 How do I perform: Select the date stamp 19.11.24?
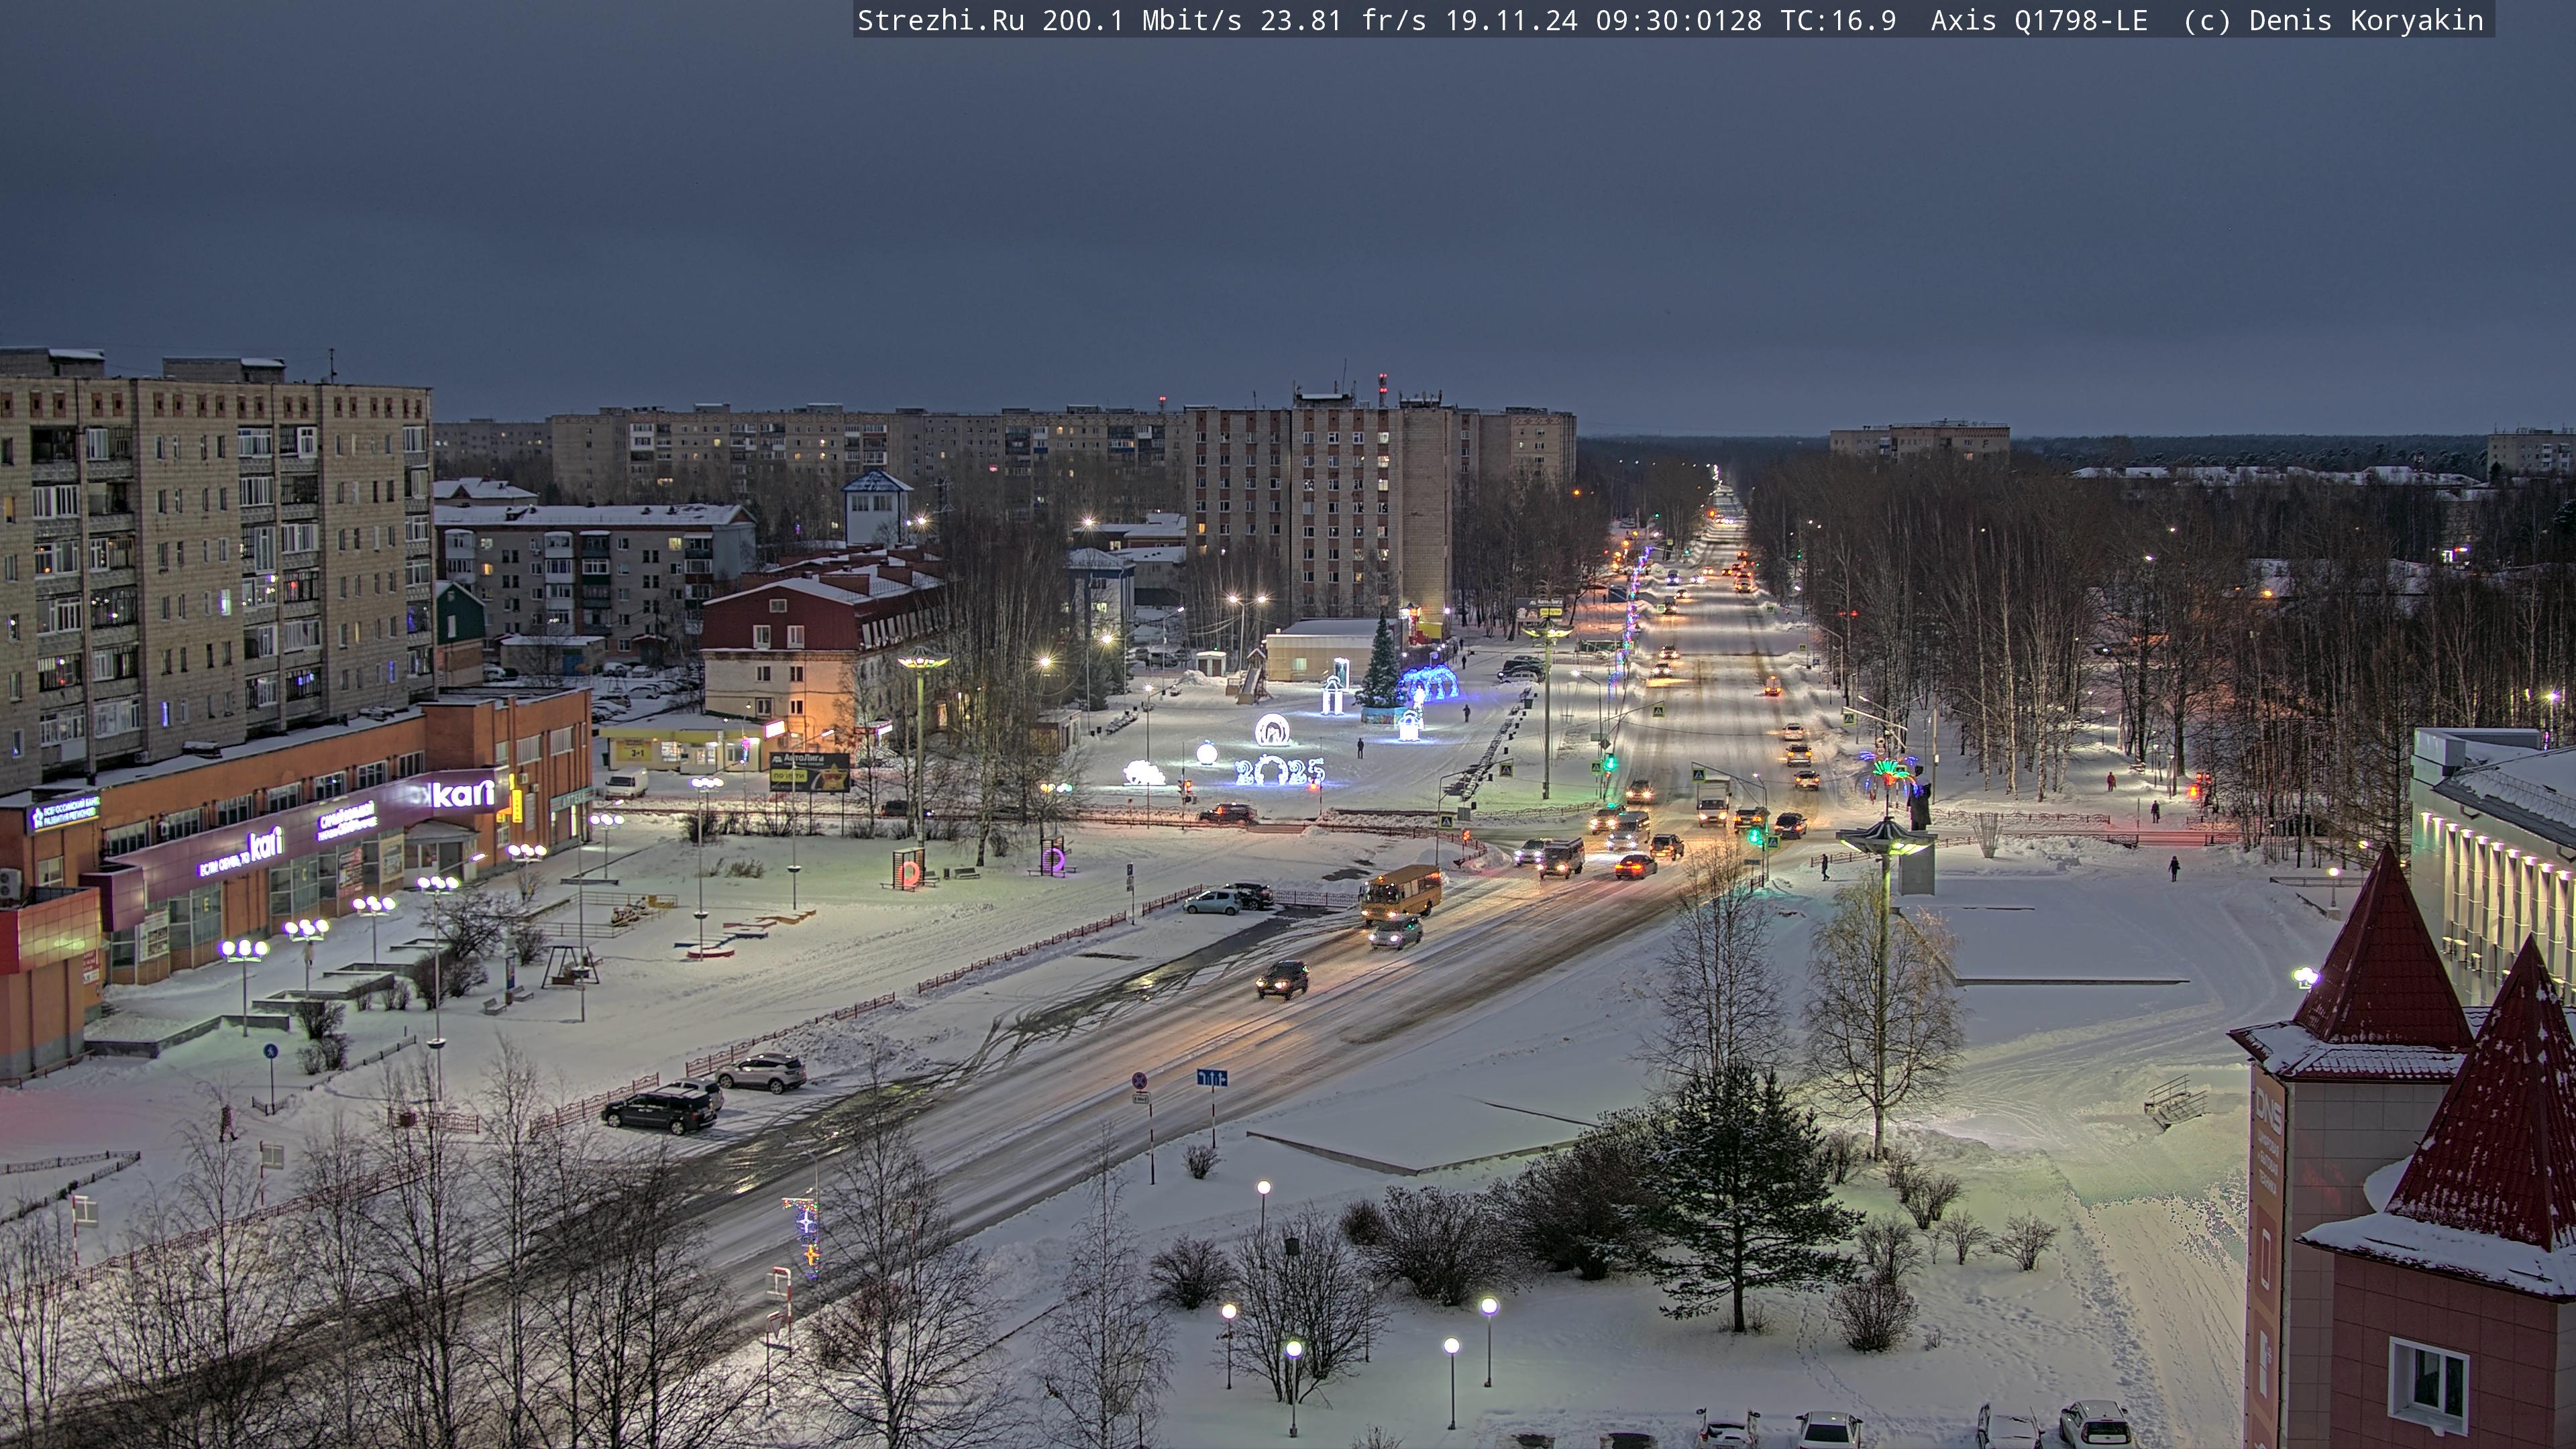click(x=1511, y=20)
